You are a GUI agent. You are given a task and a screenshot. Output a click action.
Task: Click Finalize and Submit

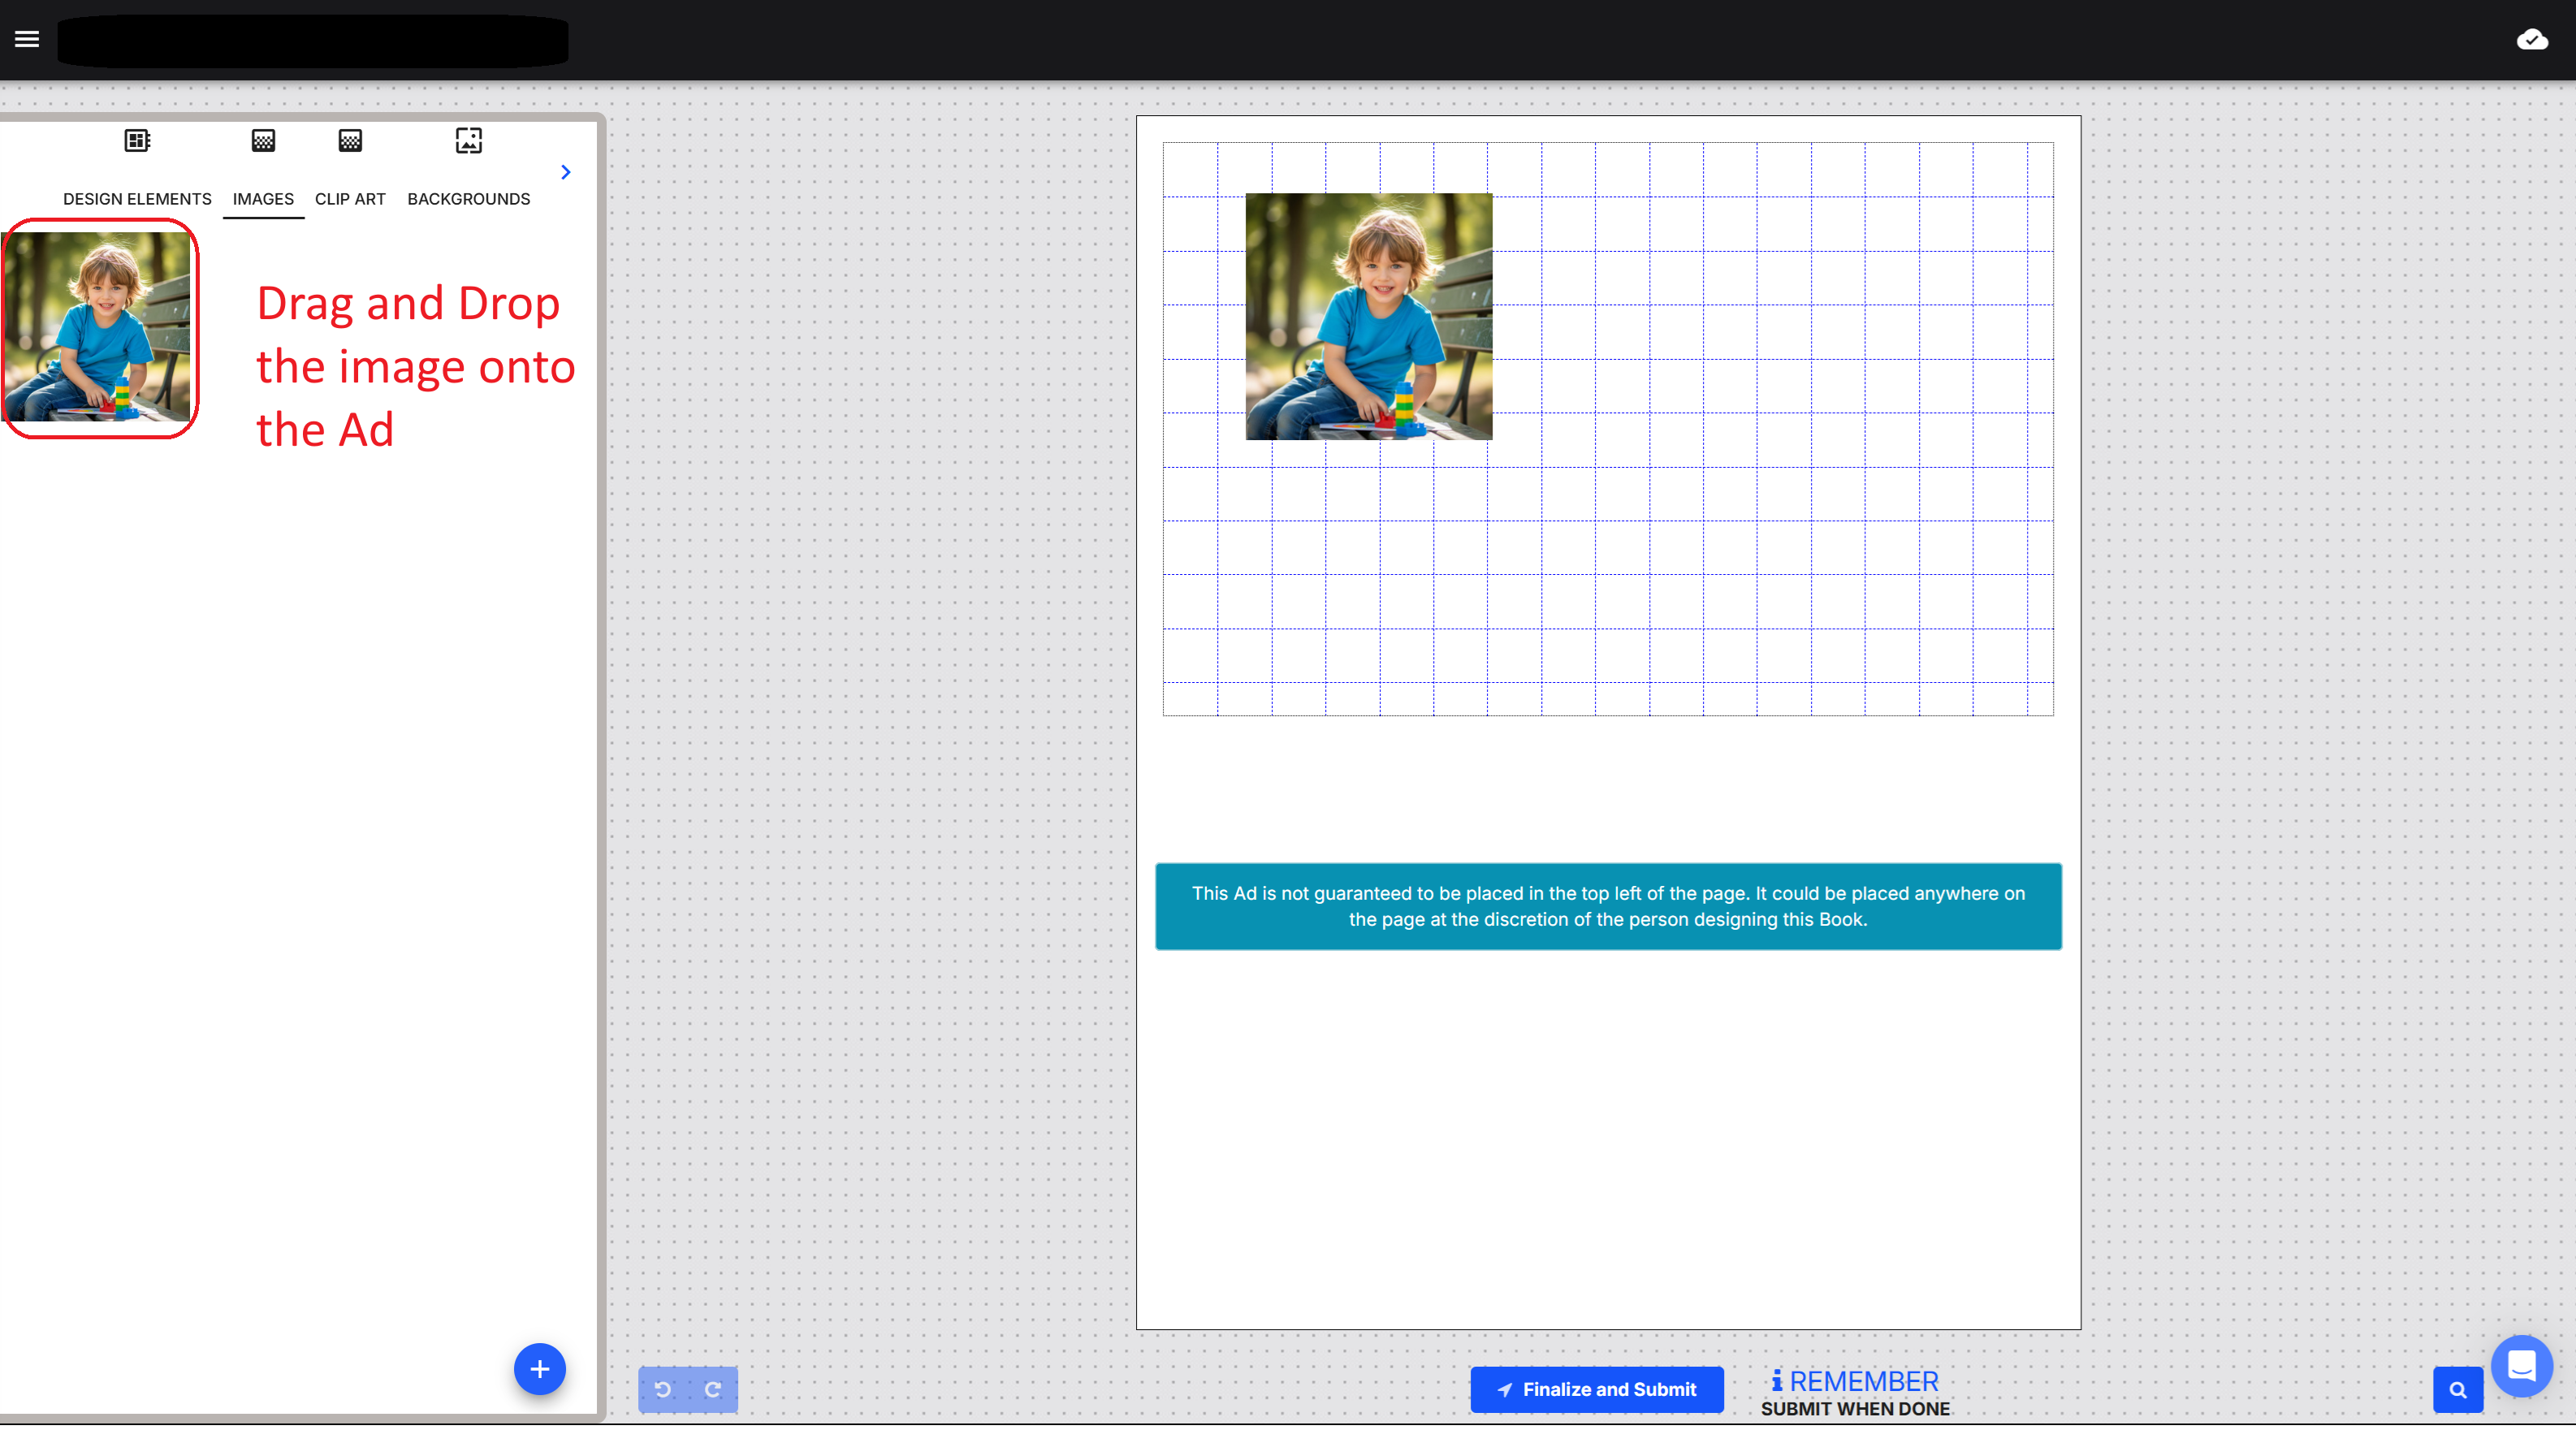[1596, 1389]
